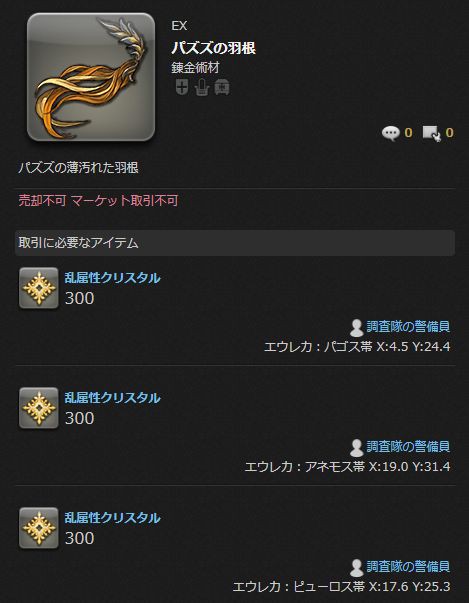Open the comments speech bubble icon
The image size is (469, 603).
click(x=391, y=133)
